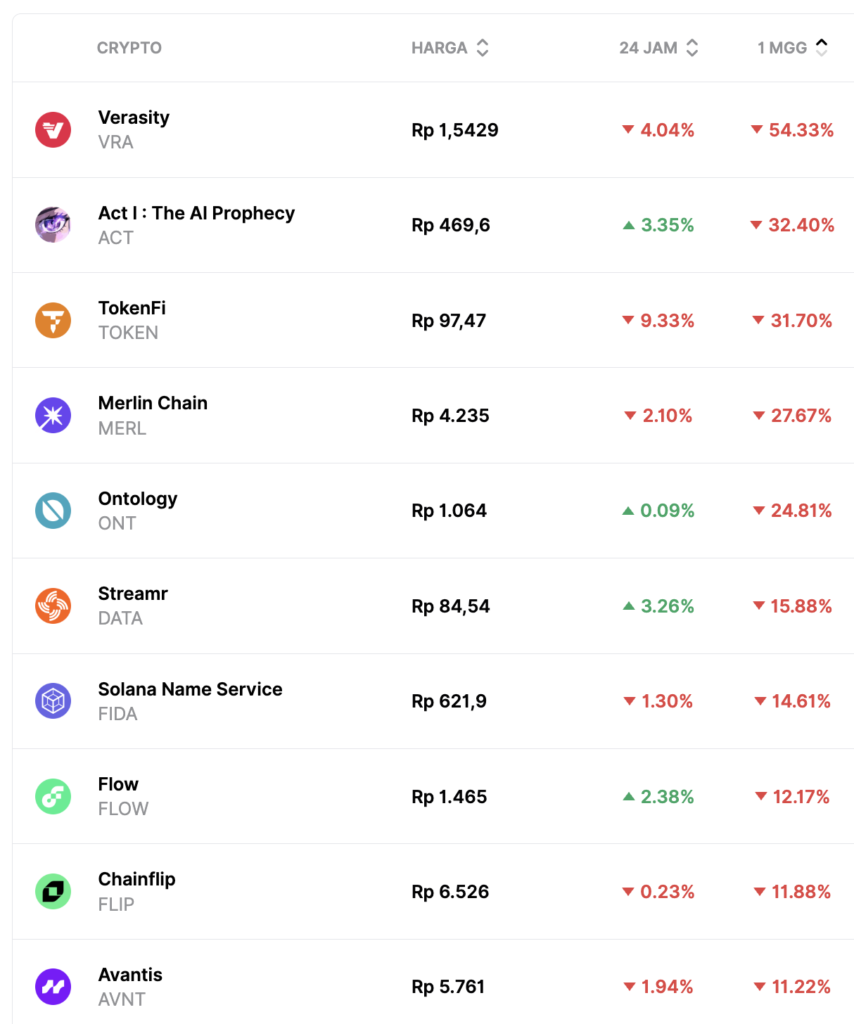This screenshot has height=1024, width=854.
Task: Sort by the 1 MGG column arrows
Action: [x=821, y=48]
